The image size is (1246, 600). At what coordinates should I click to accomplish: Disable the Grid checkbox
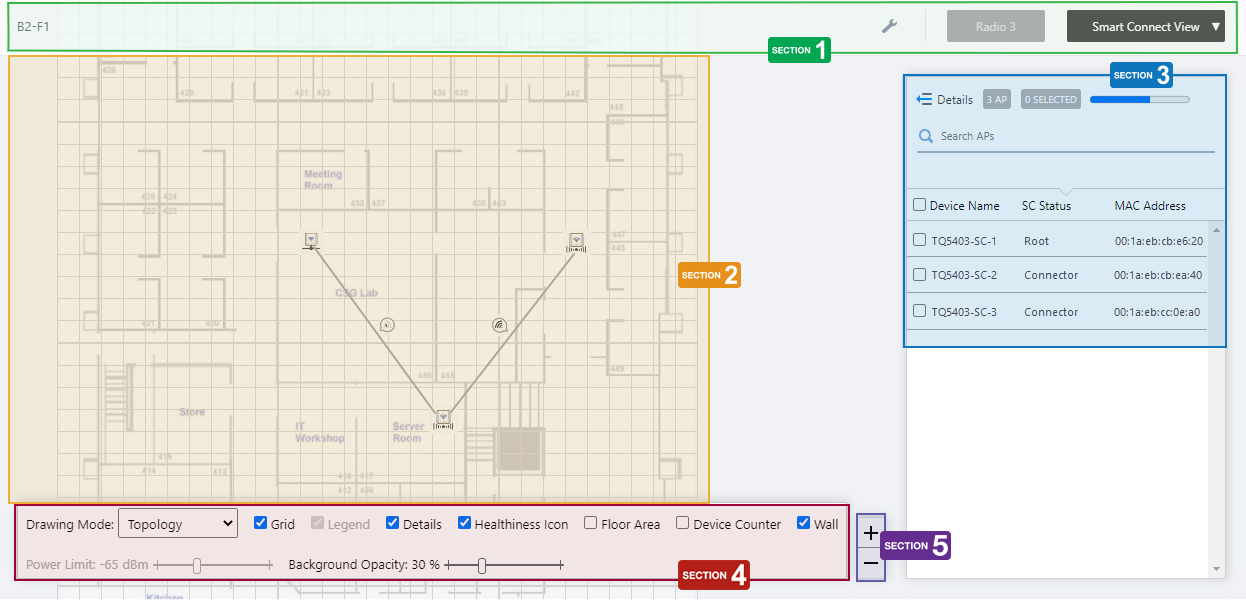click(x=261, y=523)
